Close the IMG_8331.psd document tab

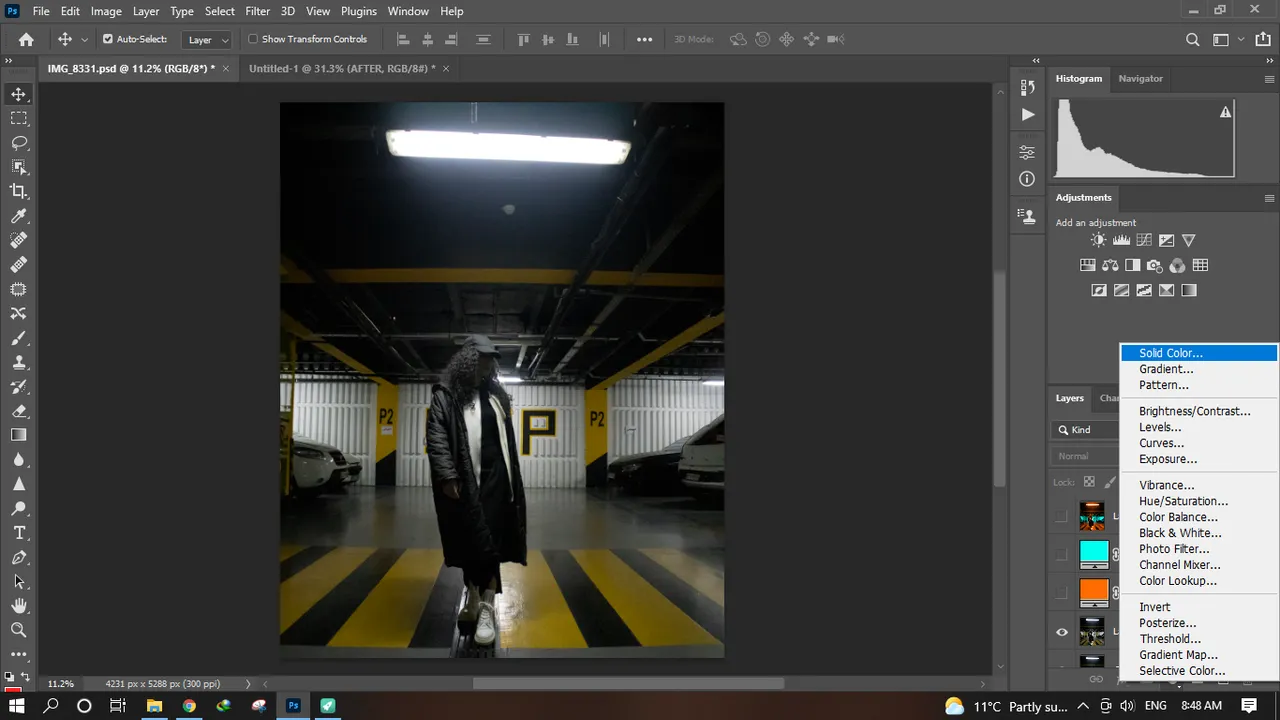pyautogui.click(x=226, y=68)
